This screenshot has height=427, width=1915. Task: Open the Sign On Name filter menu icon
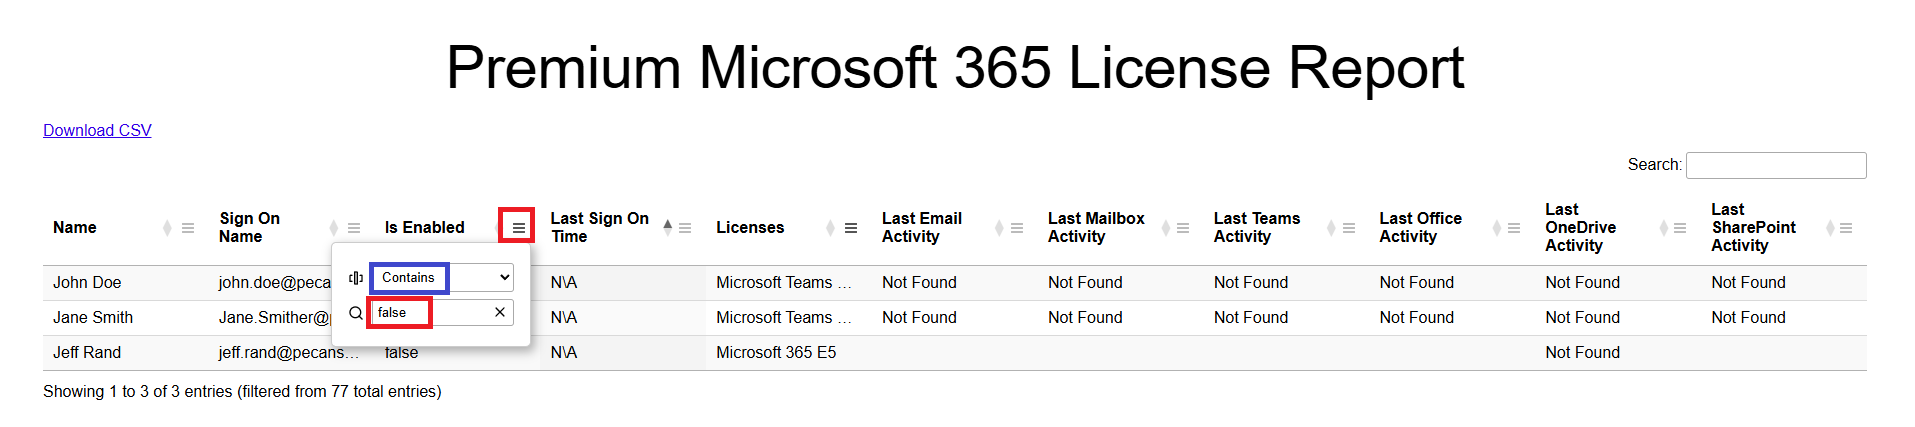tap(353, 229)
